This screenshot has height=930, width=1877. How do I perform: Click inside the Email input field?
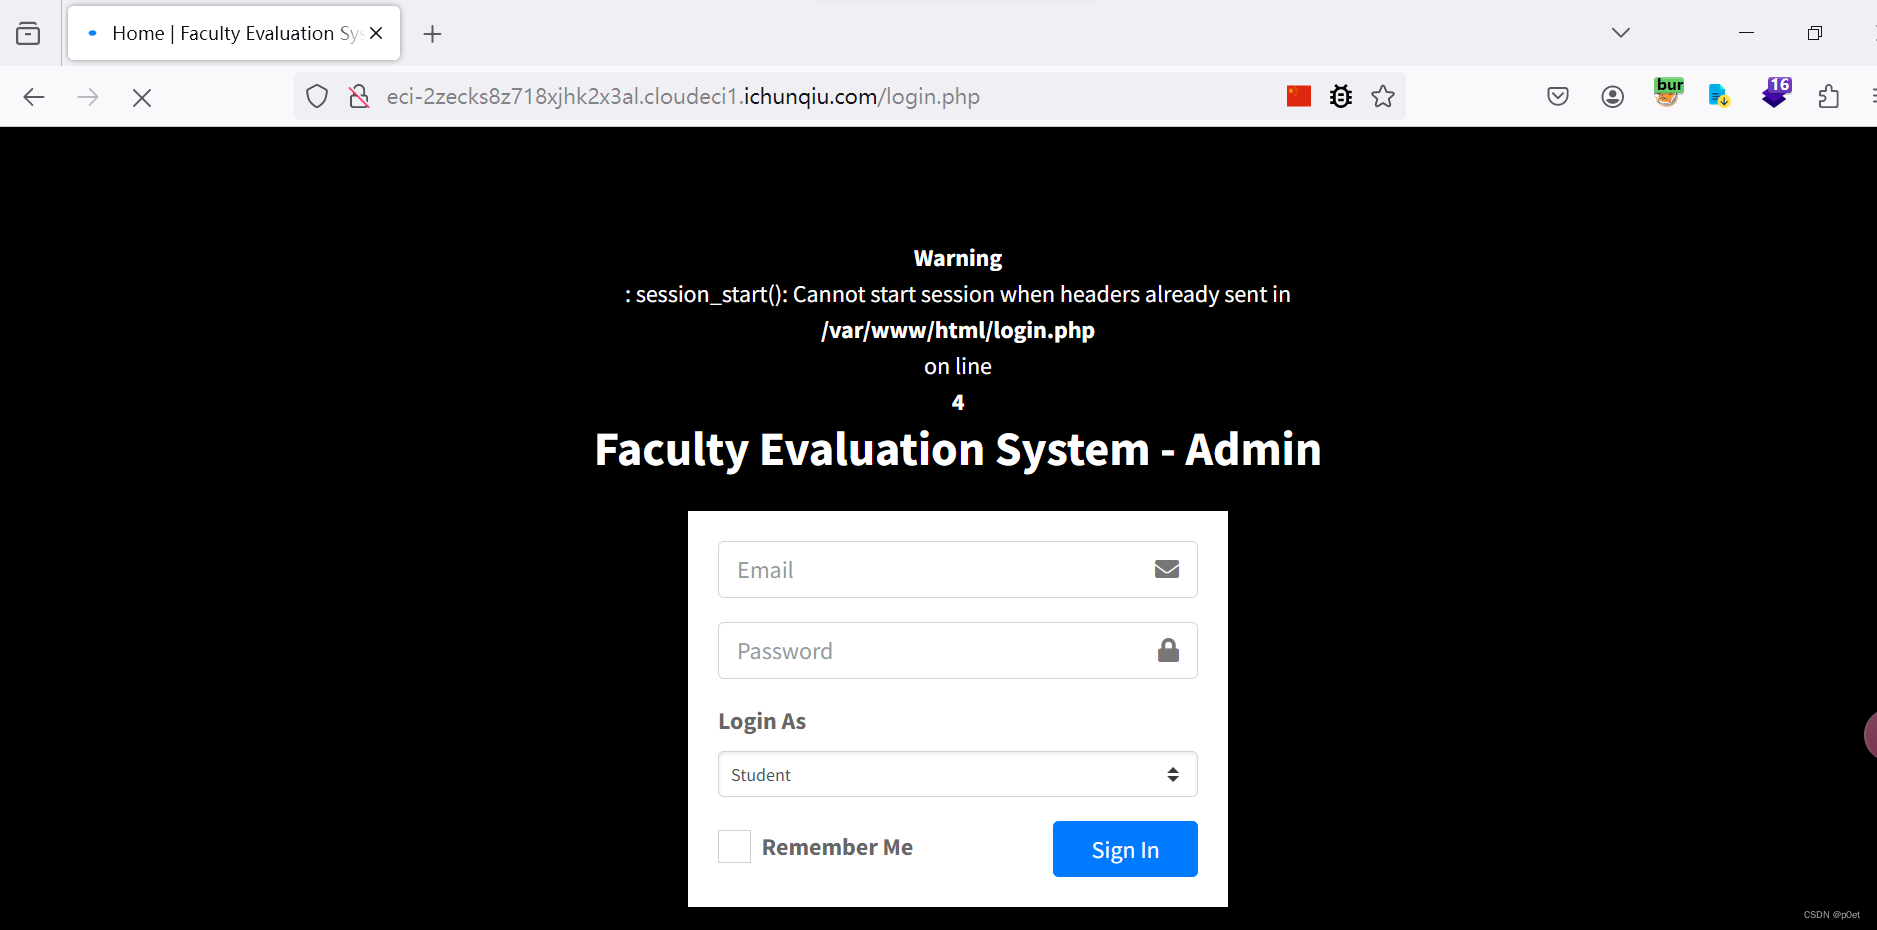[x=930, y=569]
